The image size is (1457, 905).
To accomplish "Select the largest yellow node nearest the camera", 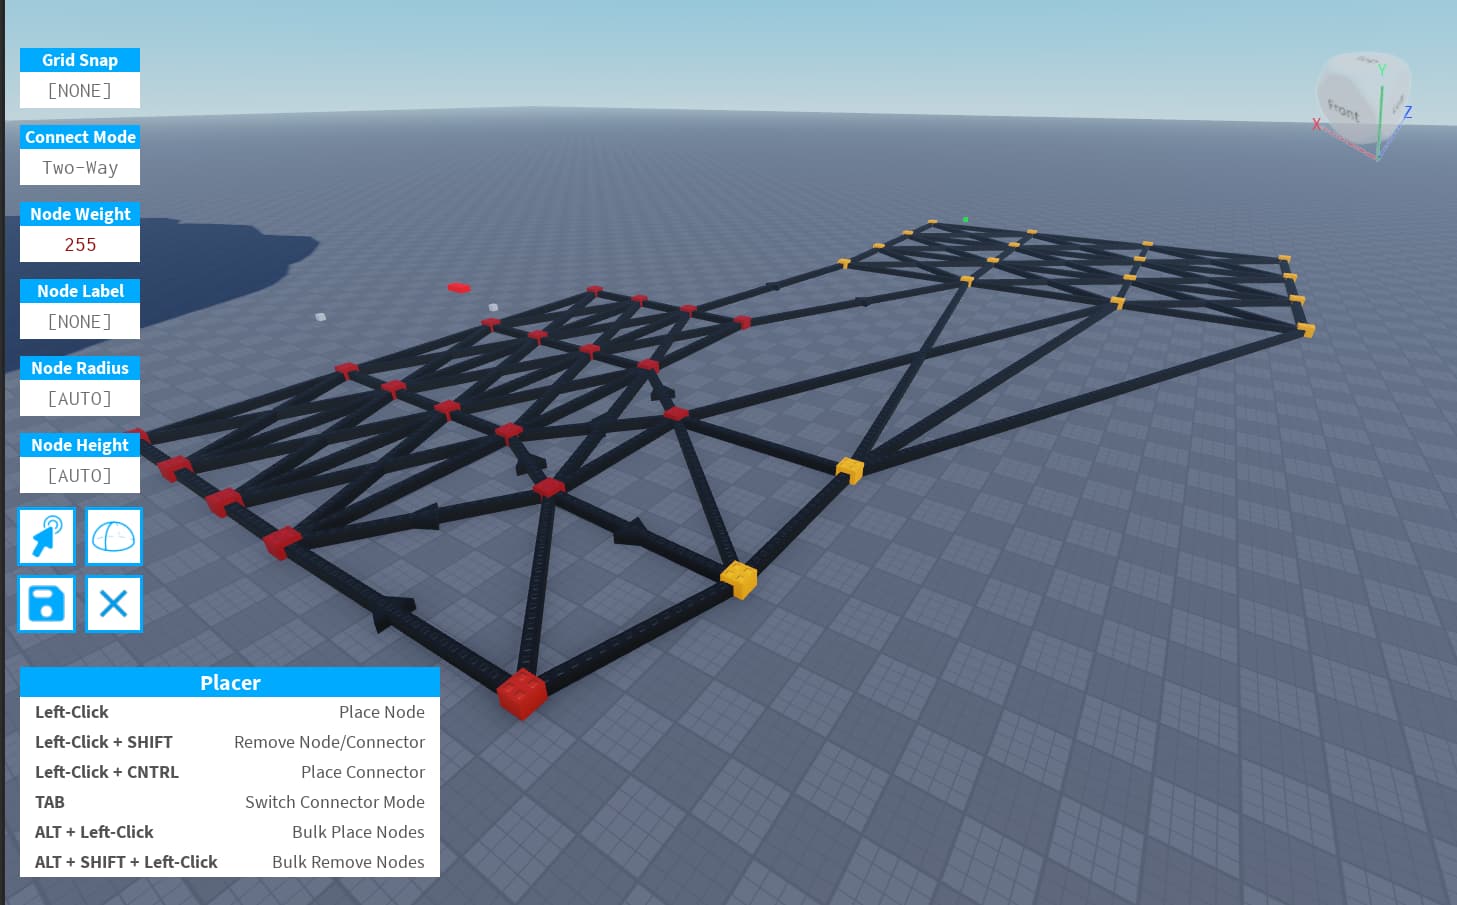I will pyautogui.click(x=739, y=579).
